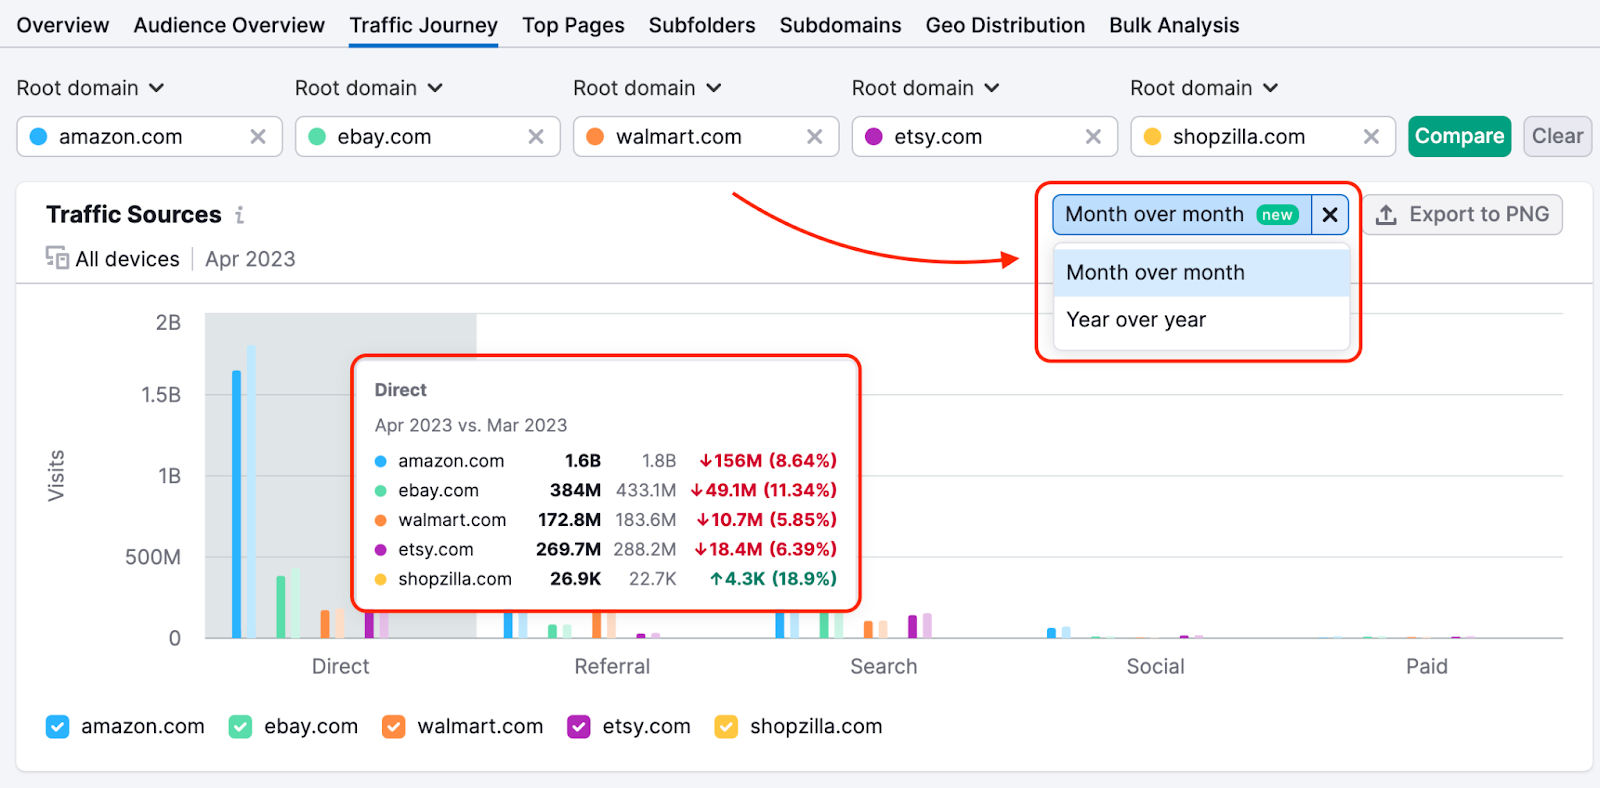Switch to the Overview tab

pos(63,25)
